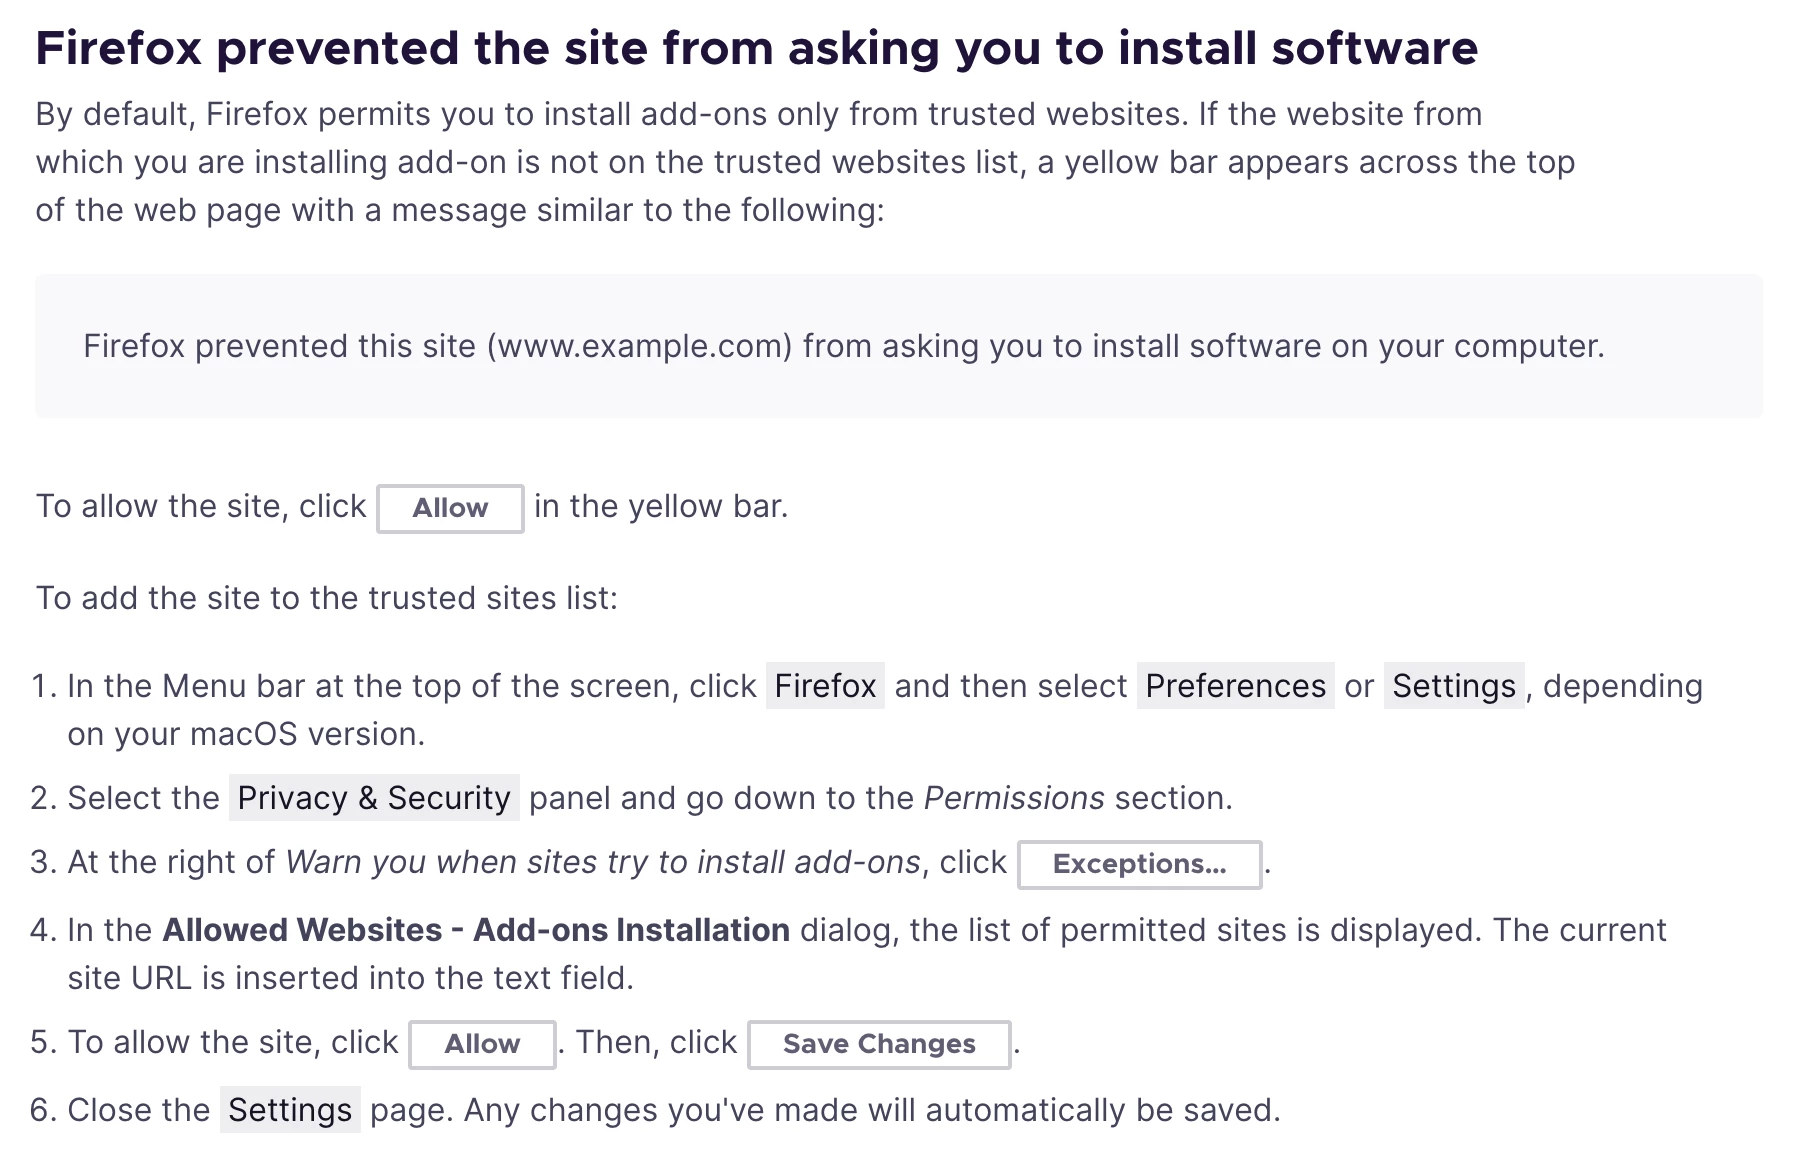Image resolution: width=1814 pixels, height=1160 pixels.
Task: Click the 'Firefox prevented the site' main heading
Action: click(x=756, y=48)
